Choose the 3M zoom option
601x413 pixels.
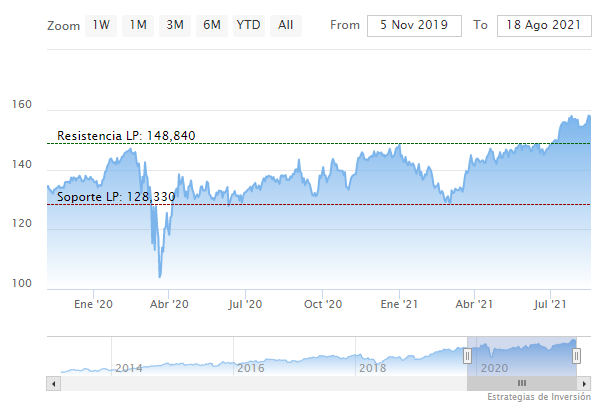pos(175,24)
